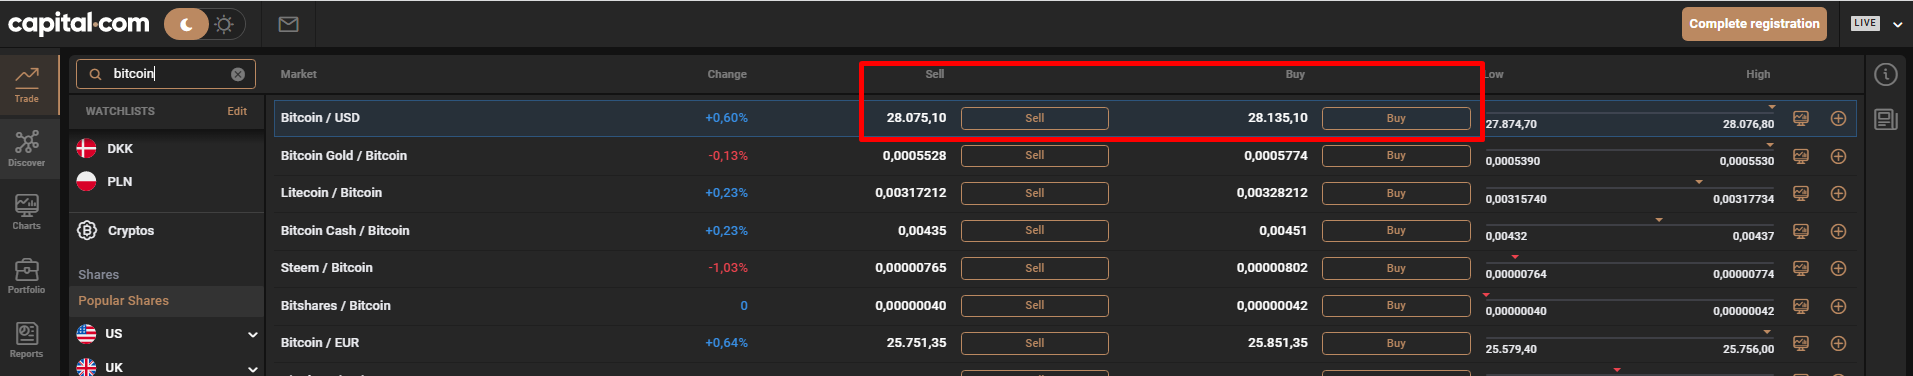Open chart icon for Bitcoin Cash / Bitcoin
Screen dimensions: 1913x376
click(1801, 231)
